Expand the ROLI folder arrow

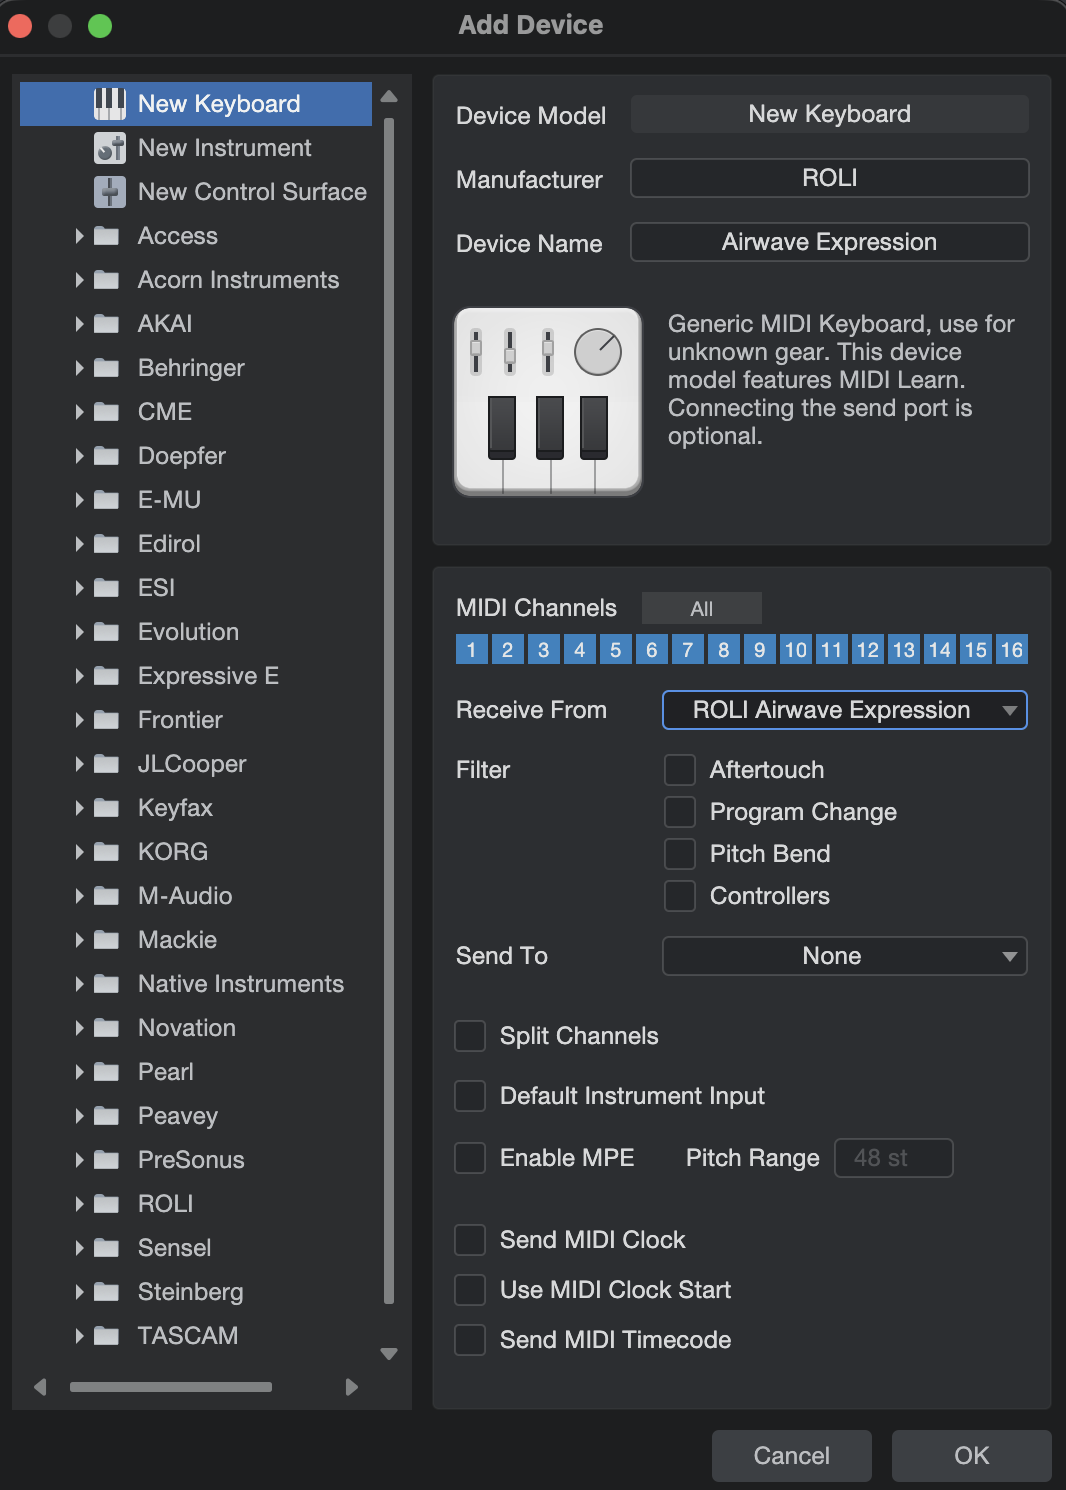[79, 1204]
